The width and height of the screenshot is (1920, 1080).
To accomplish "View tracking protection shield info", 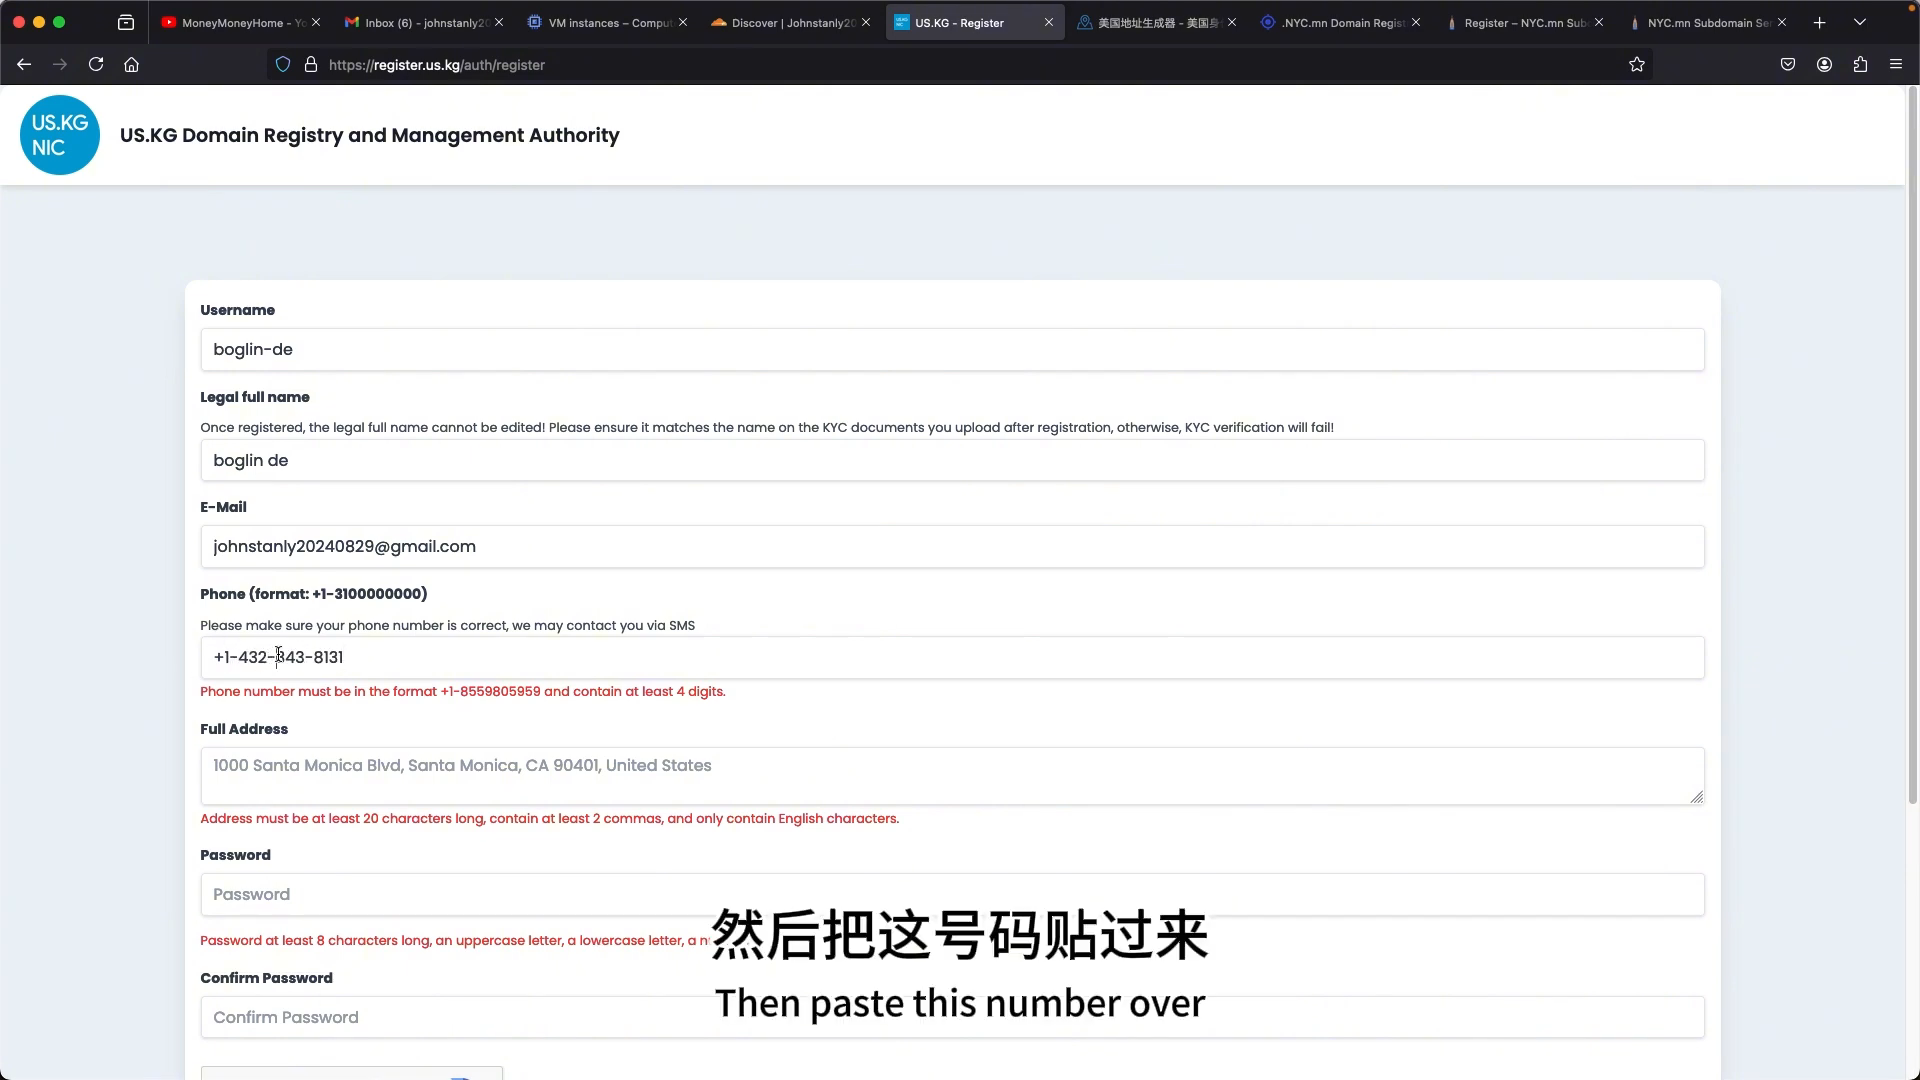I will coord(283,65).
